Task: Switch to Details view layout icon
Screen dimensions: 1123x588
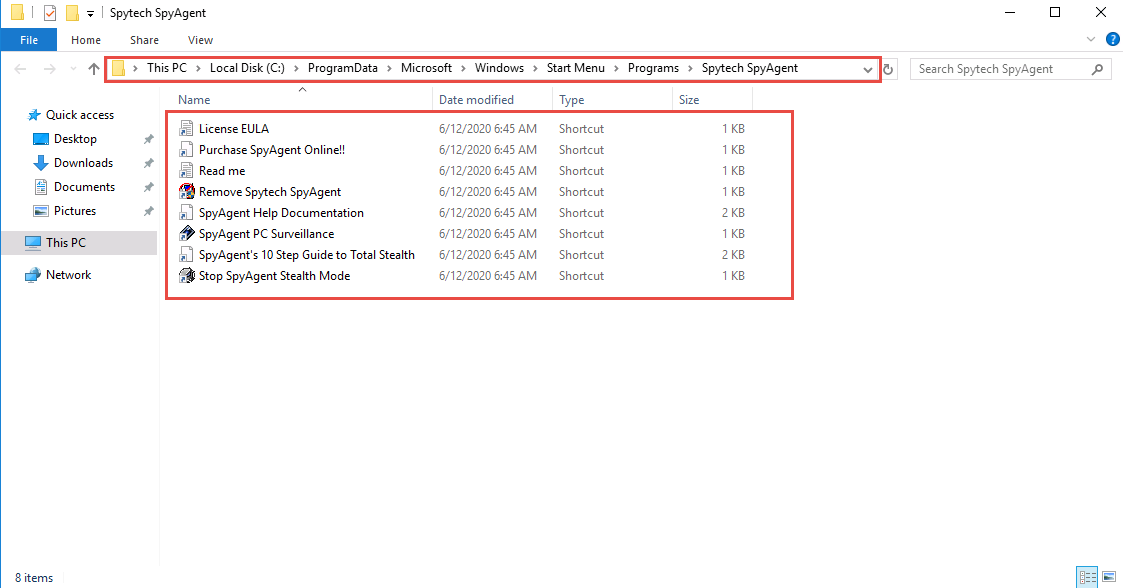Action: pyautogui.click(x=1087, y=577)
